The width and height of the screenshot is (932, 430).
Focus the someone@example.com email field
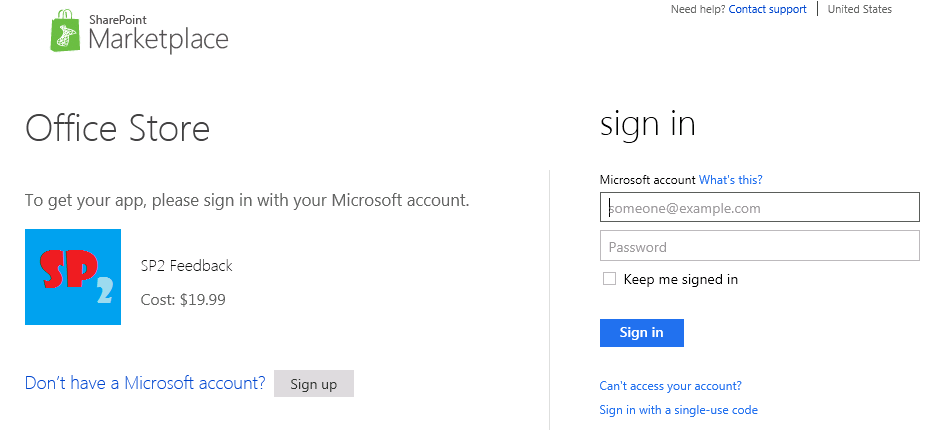(760, 207)
